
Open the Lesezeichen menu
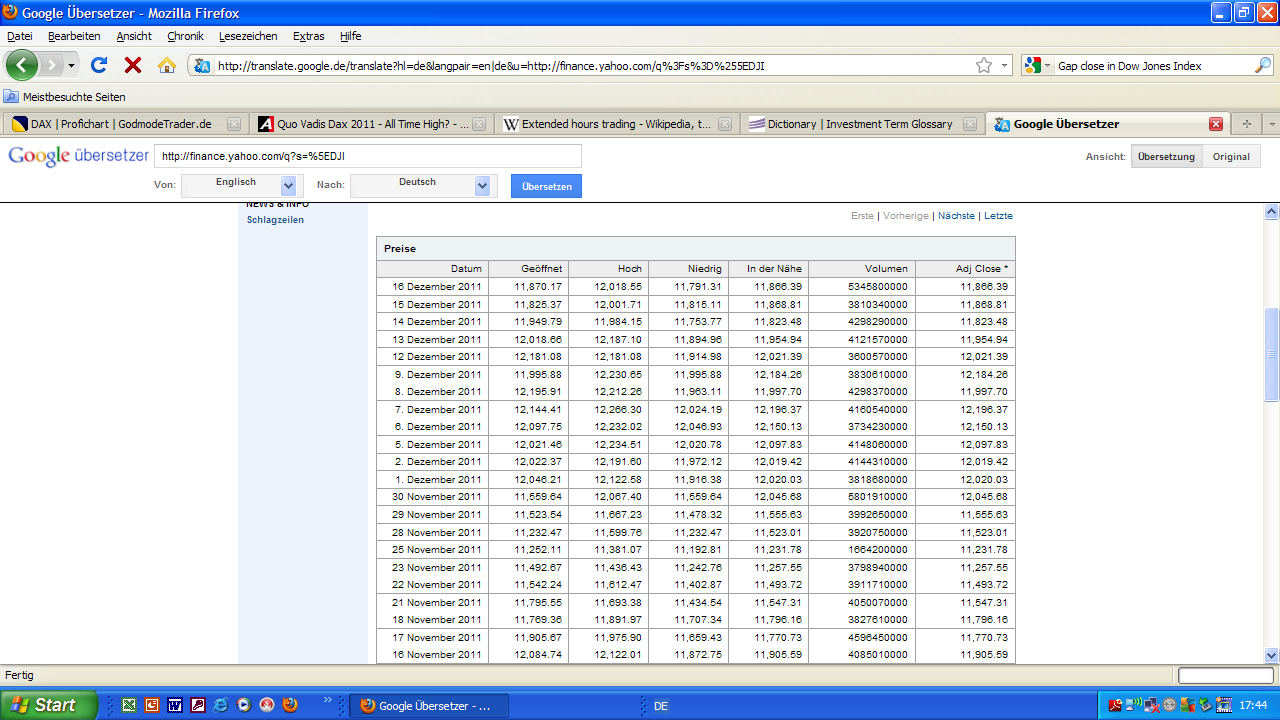point(248,36)
